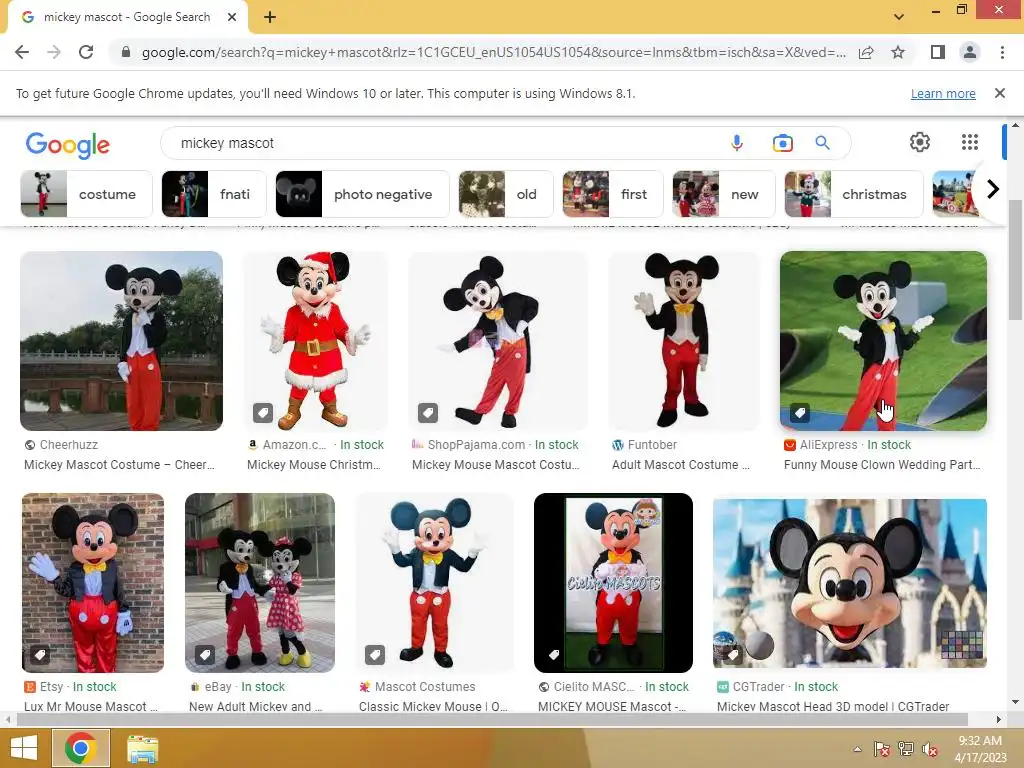Start a voice search with the microphone
1024x768 pixels.
[737, 143]
